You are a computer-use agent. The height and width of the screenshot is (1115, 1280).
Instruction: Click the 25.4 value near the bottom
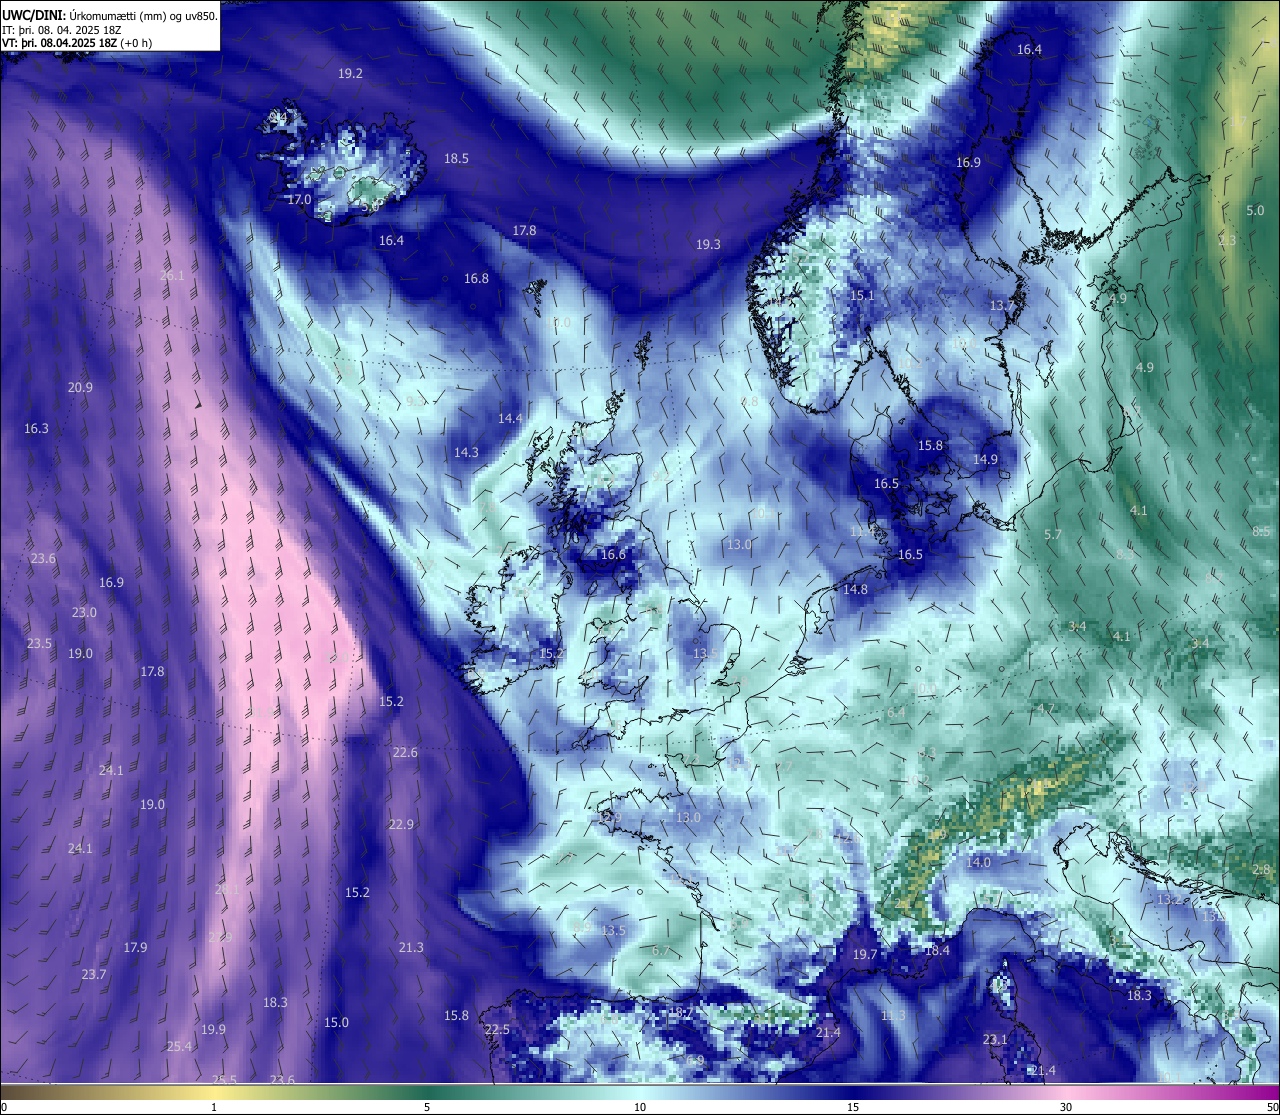tap(179, 1047)
